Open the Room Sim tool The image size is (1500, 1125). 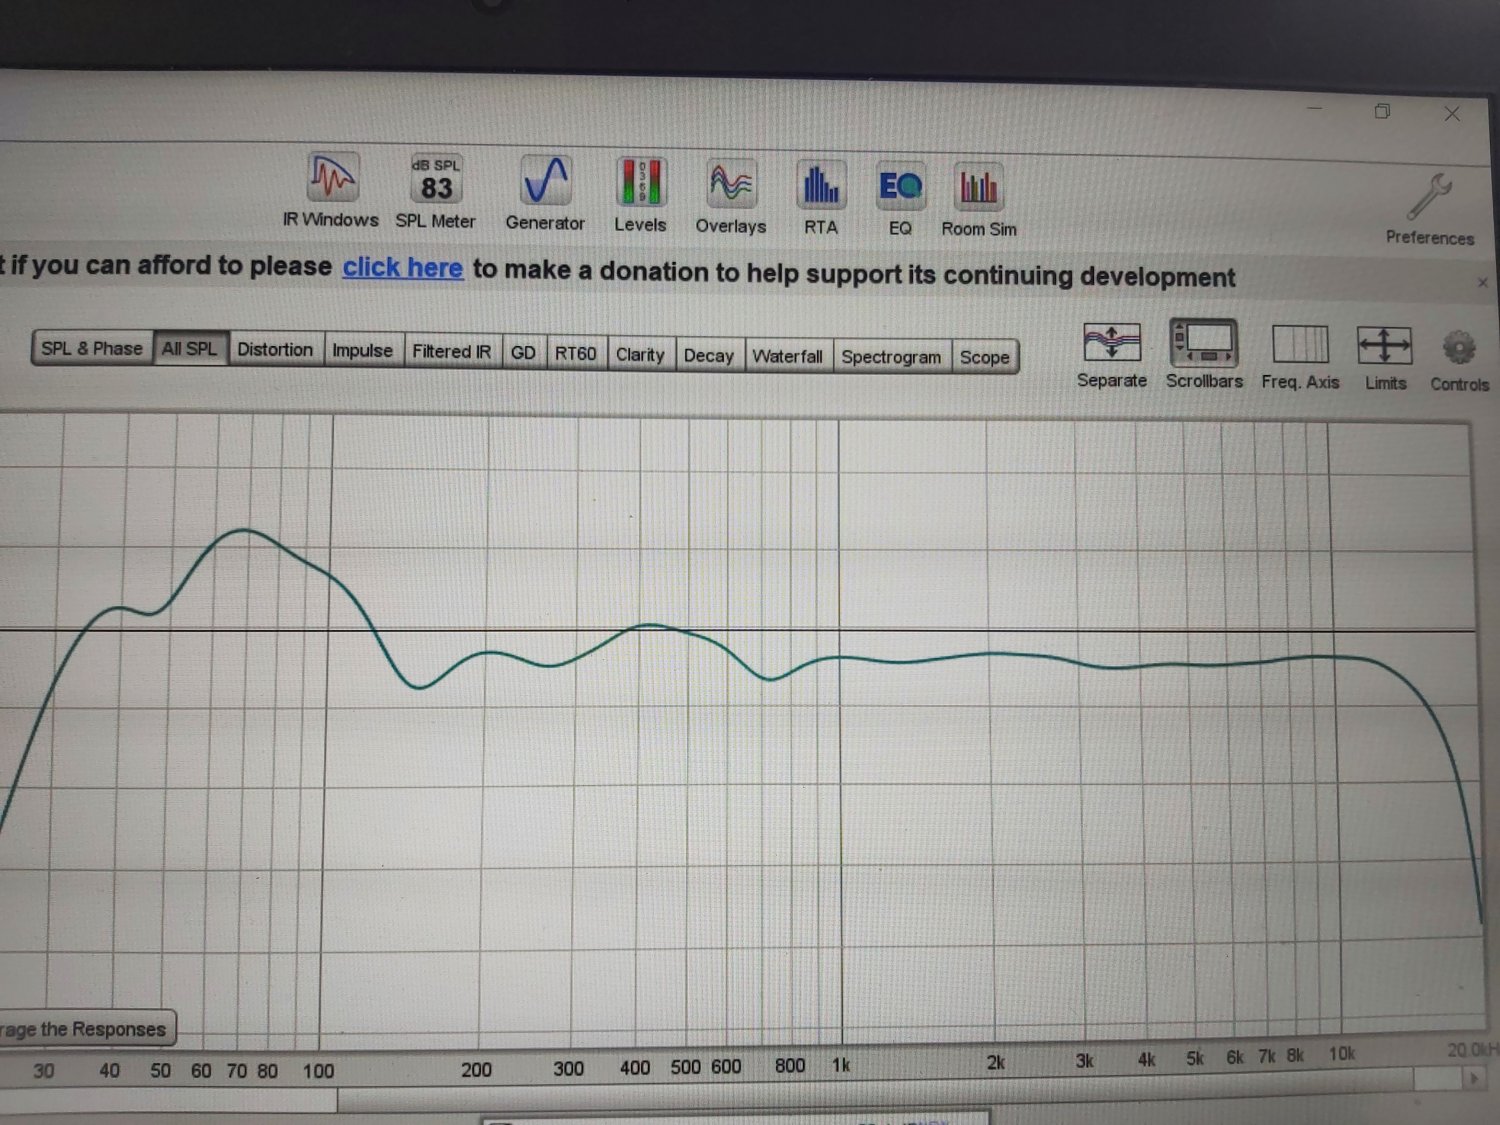[x=979, y=200]
